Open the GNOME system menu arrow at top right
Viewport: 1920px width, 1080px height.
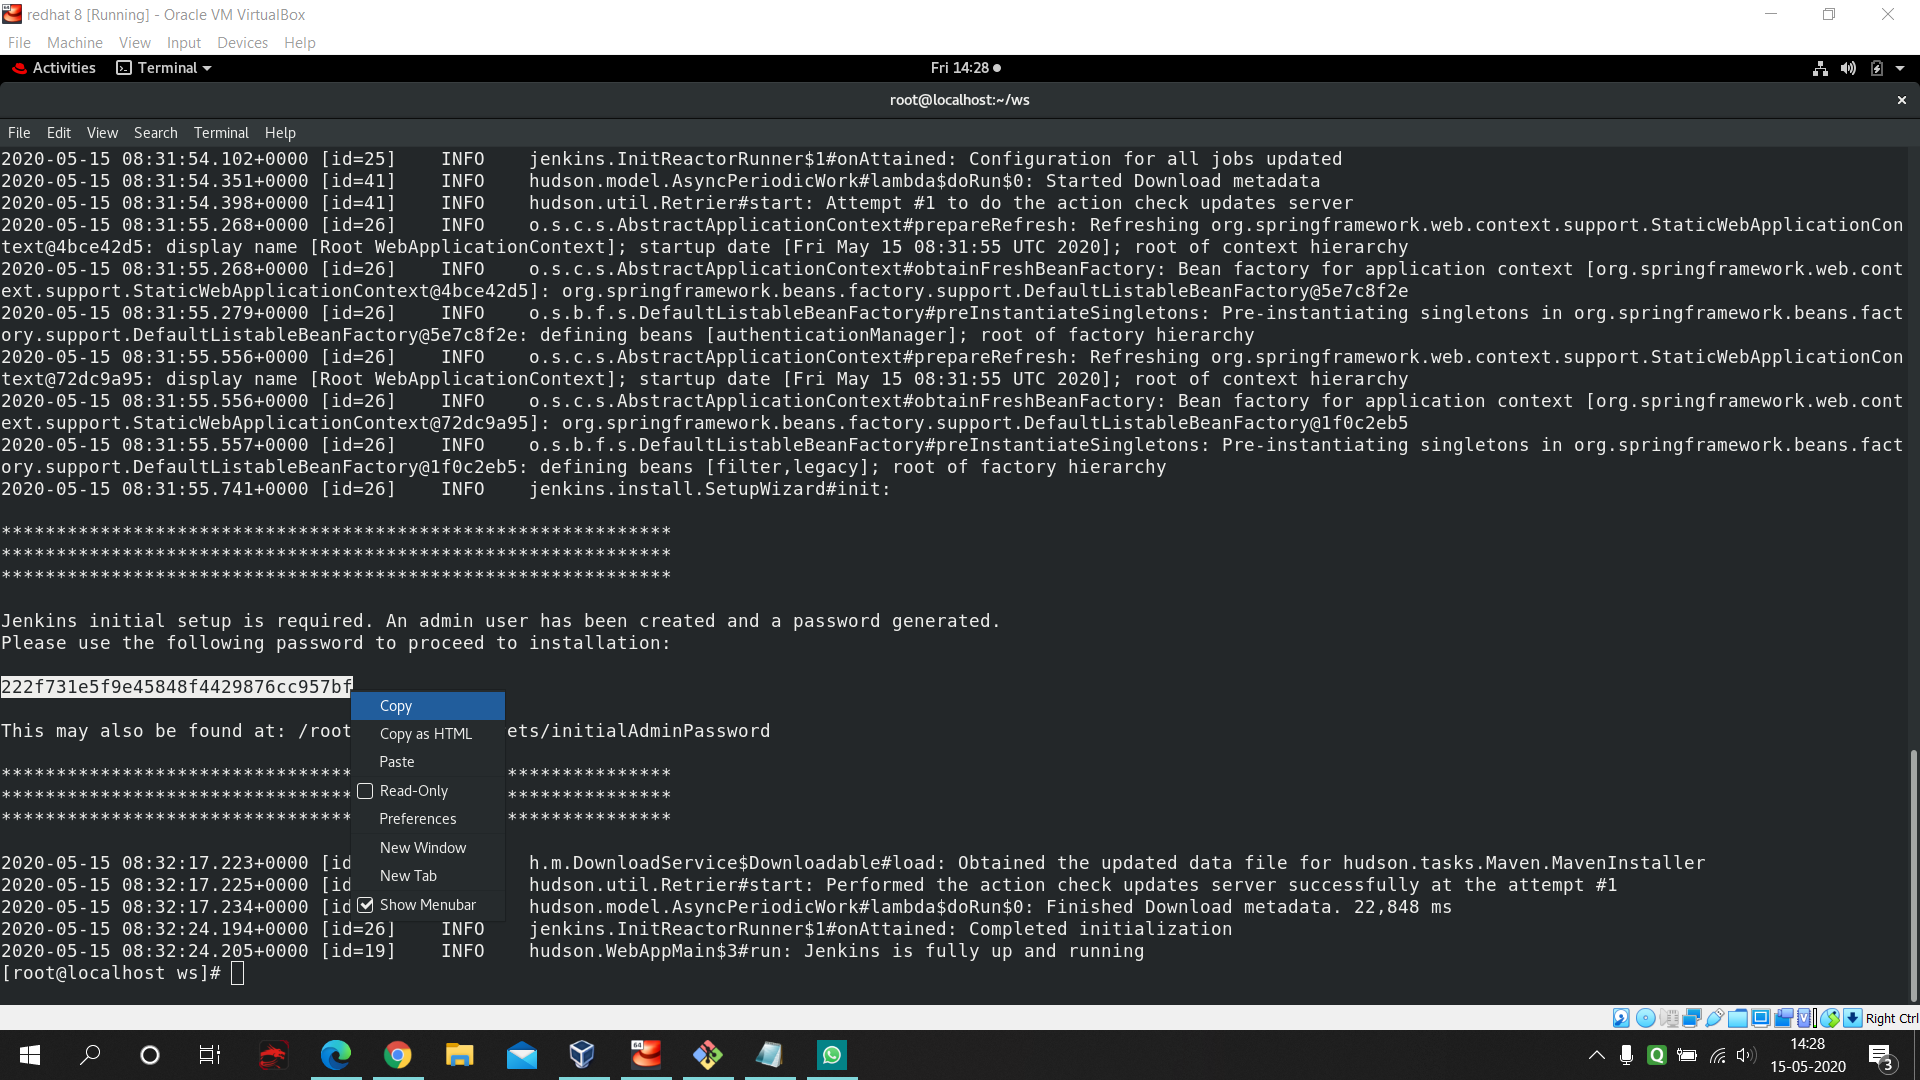[x=1900, y=68]
